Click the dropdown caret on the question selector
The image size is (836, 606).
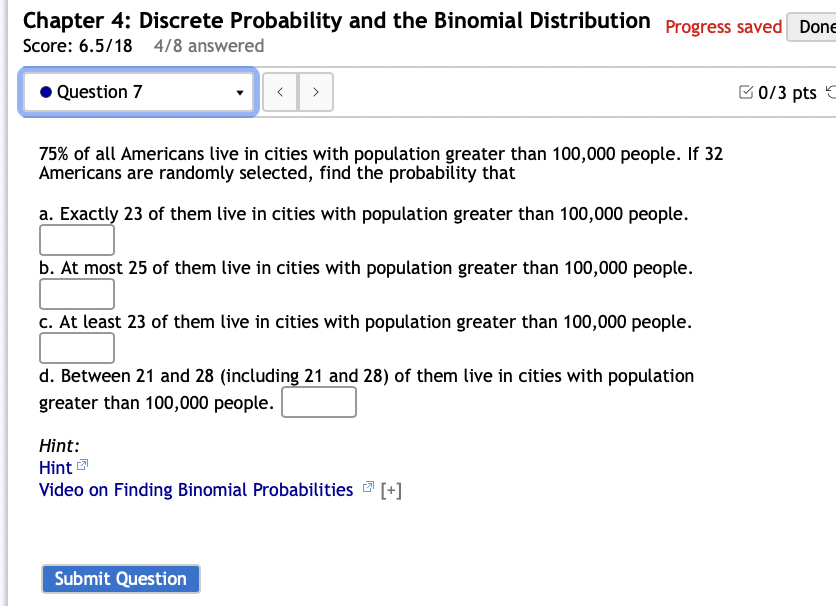click(x=240, y=91)
